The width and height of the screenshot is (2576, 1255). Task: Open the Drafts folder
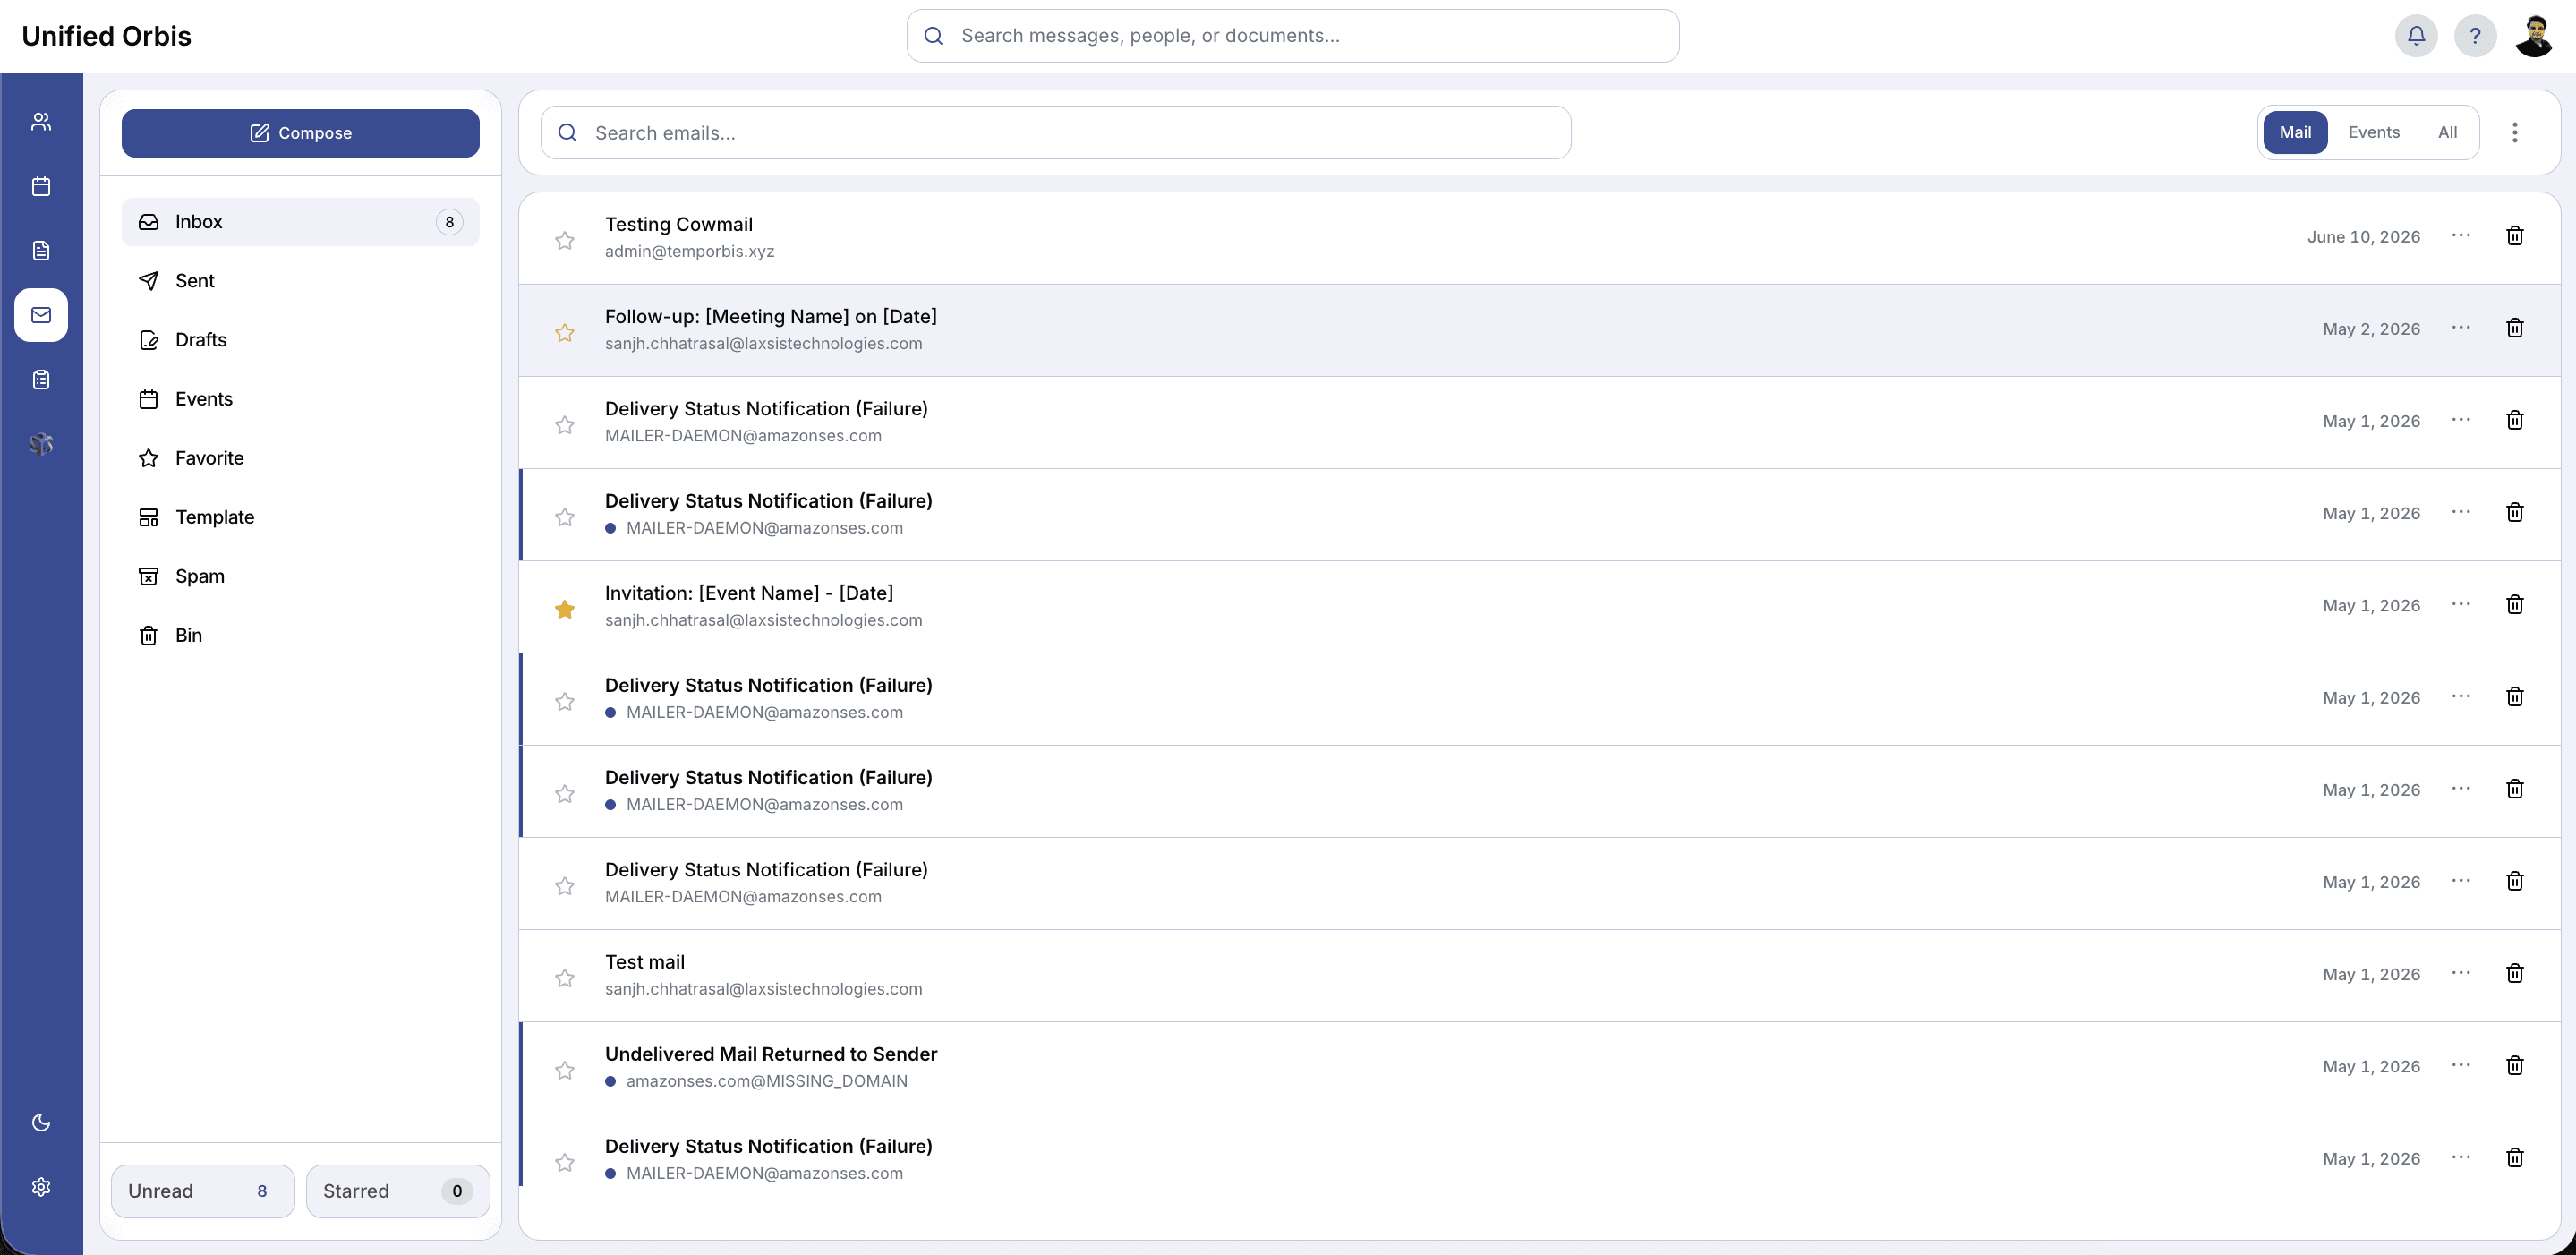tap(300, 340)
